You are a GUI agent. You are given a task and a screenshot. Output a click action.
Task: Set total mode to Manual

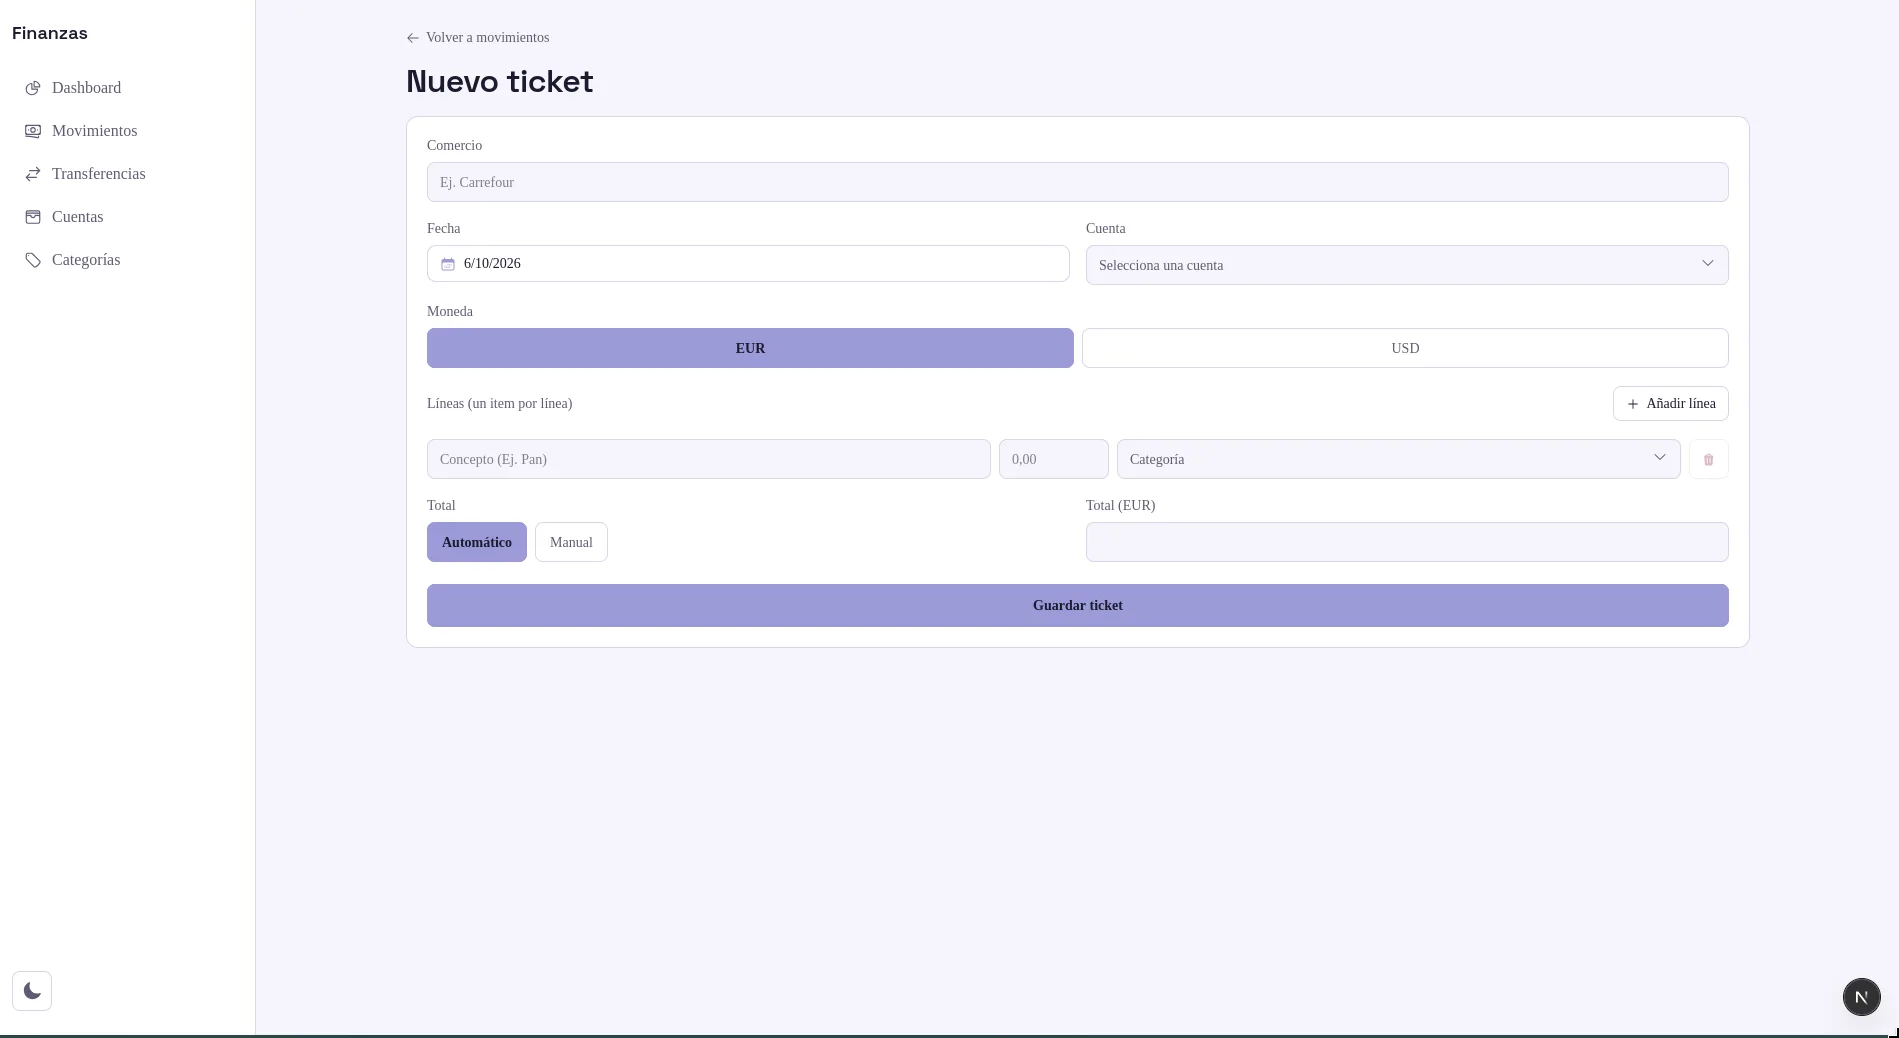571,542
